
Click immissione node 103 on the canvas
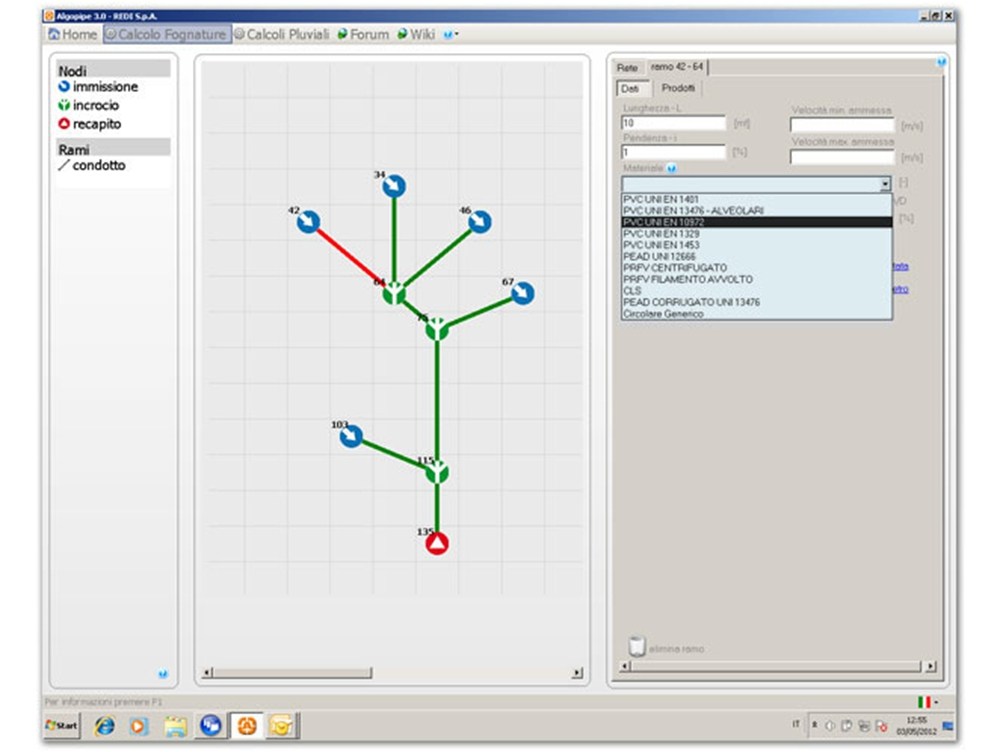point(350,436)
